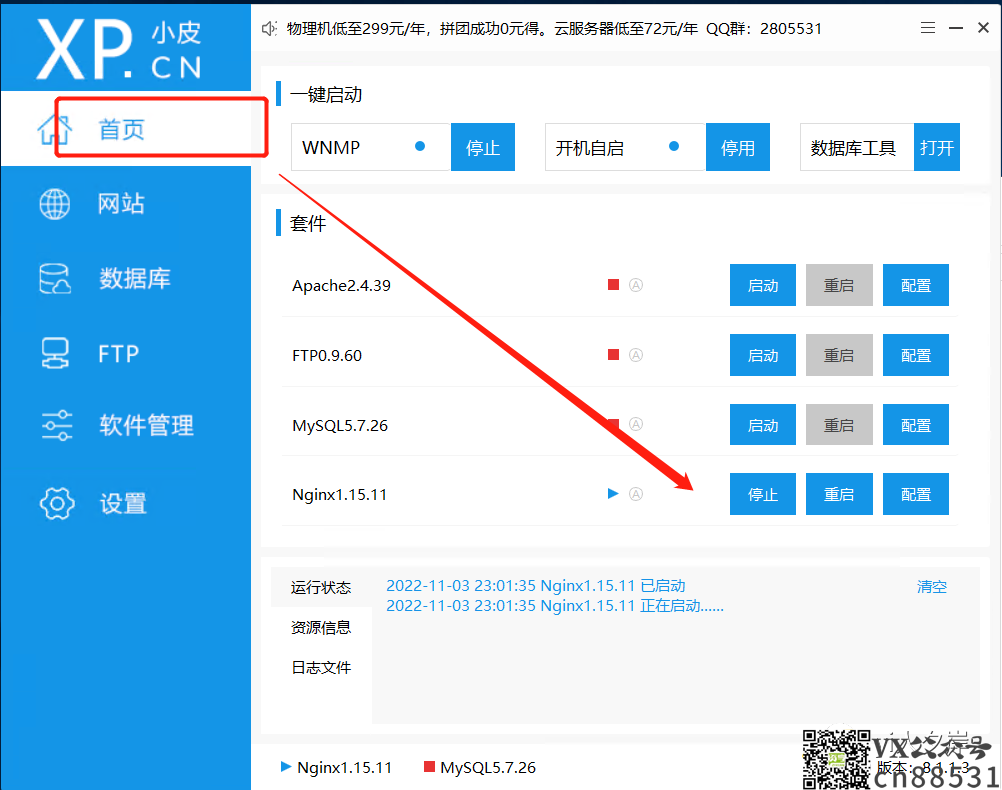Click the FTP0.9.60 red stopped status square
Screen dimensions: 1002x790
[x=613, y=354]
